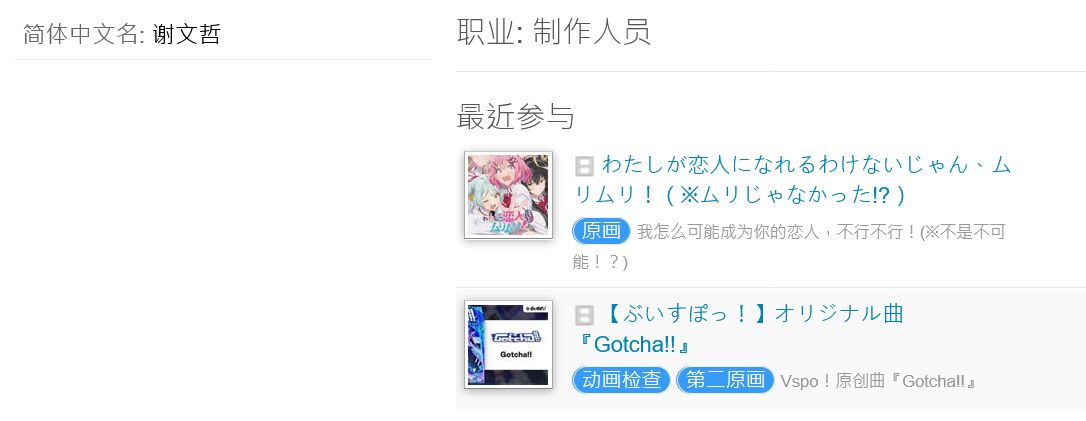Image resolution: width=1086 pixels, height=421 pixels.
Task: Click the film icon beside 【ぶいすぽっ！】 title
Action: coord(585,316)
